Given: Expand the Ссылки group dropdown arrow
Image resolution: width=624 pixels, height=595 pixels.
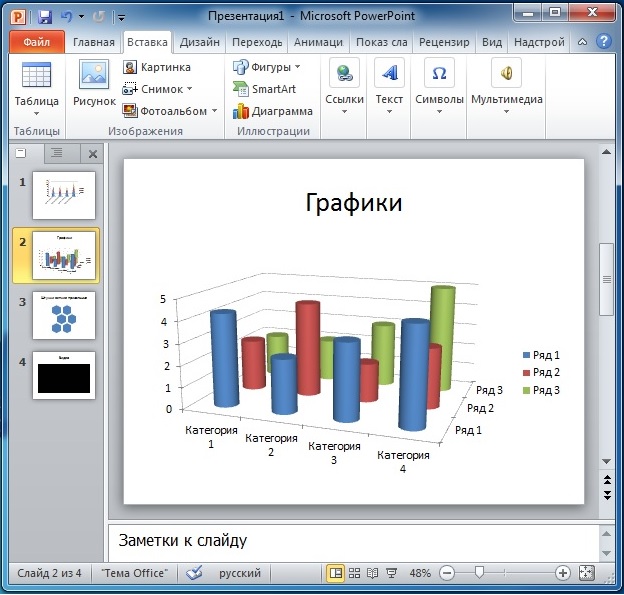Looking at the screenshot, I should [344, 112].
